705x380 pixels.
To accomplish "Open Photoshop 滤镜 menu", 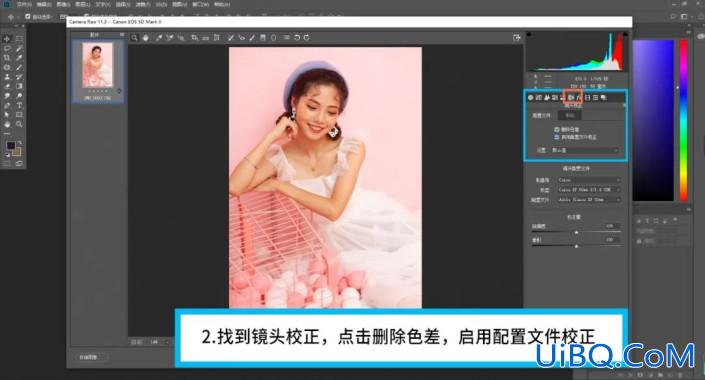I will click(143, 4).
